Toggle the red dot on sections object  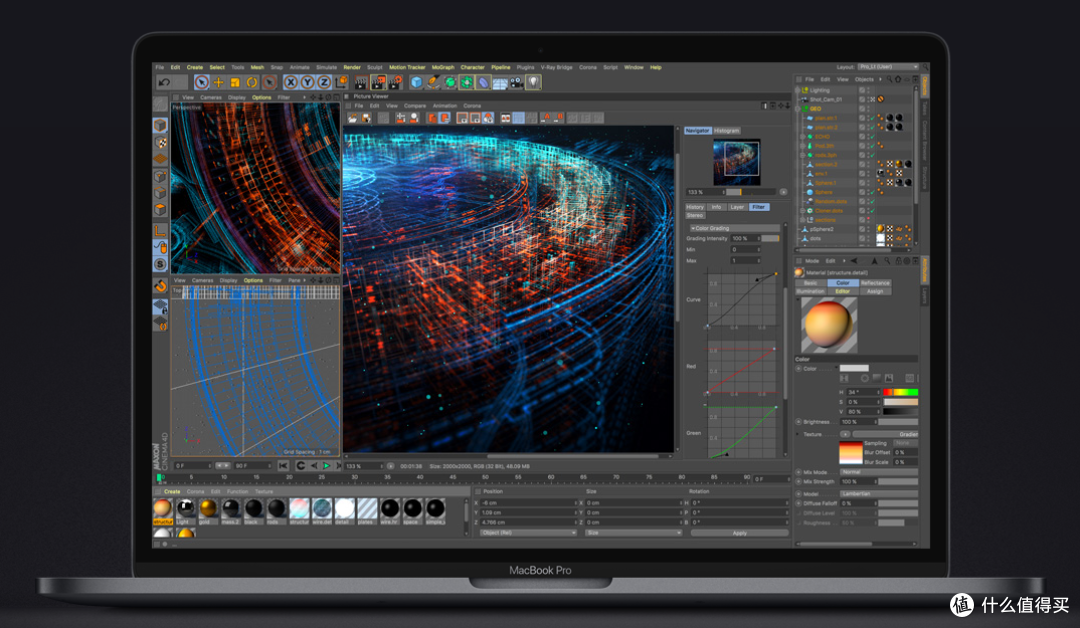click(x=868, y=220)
